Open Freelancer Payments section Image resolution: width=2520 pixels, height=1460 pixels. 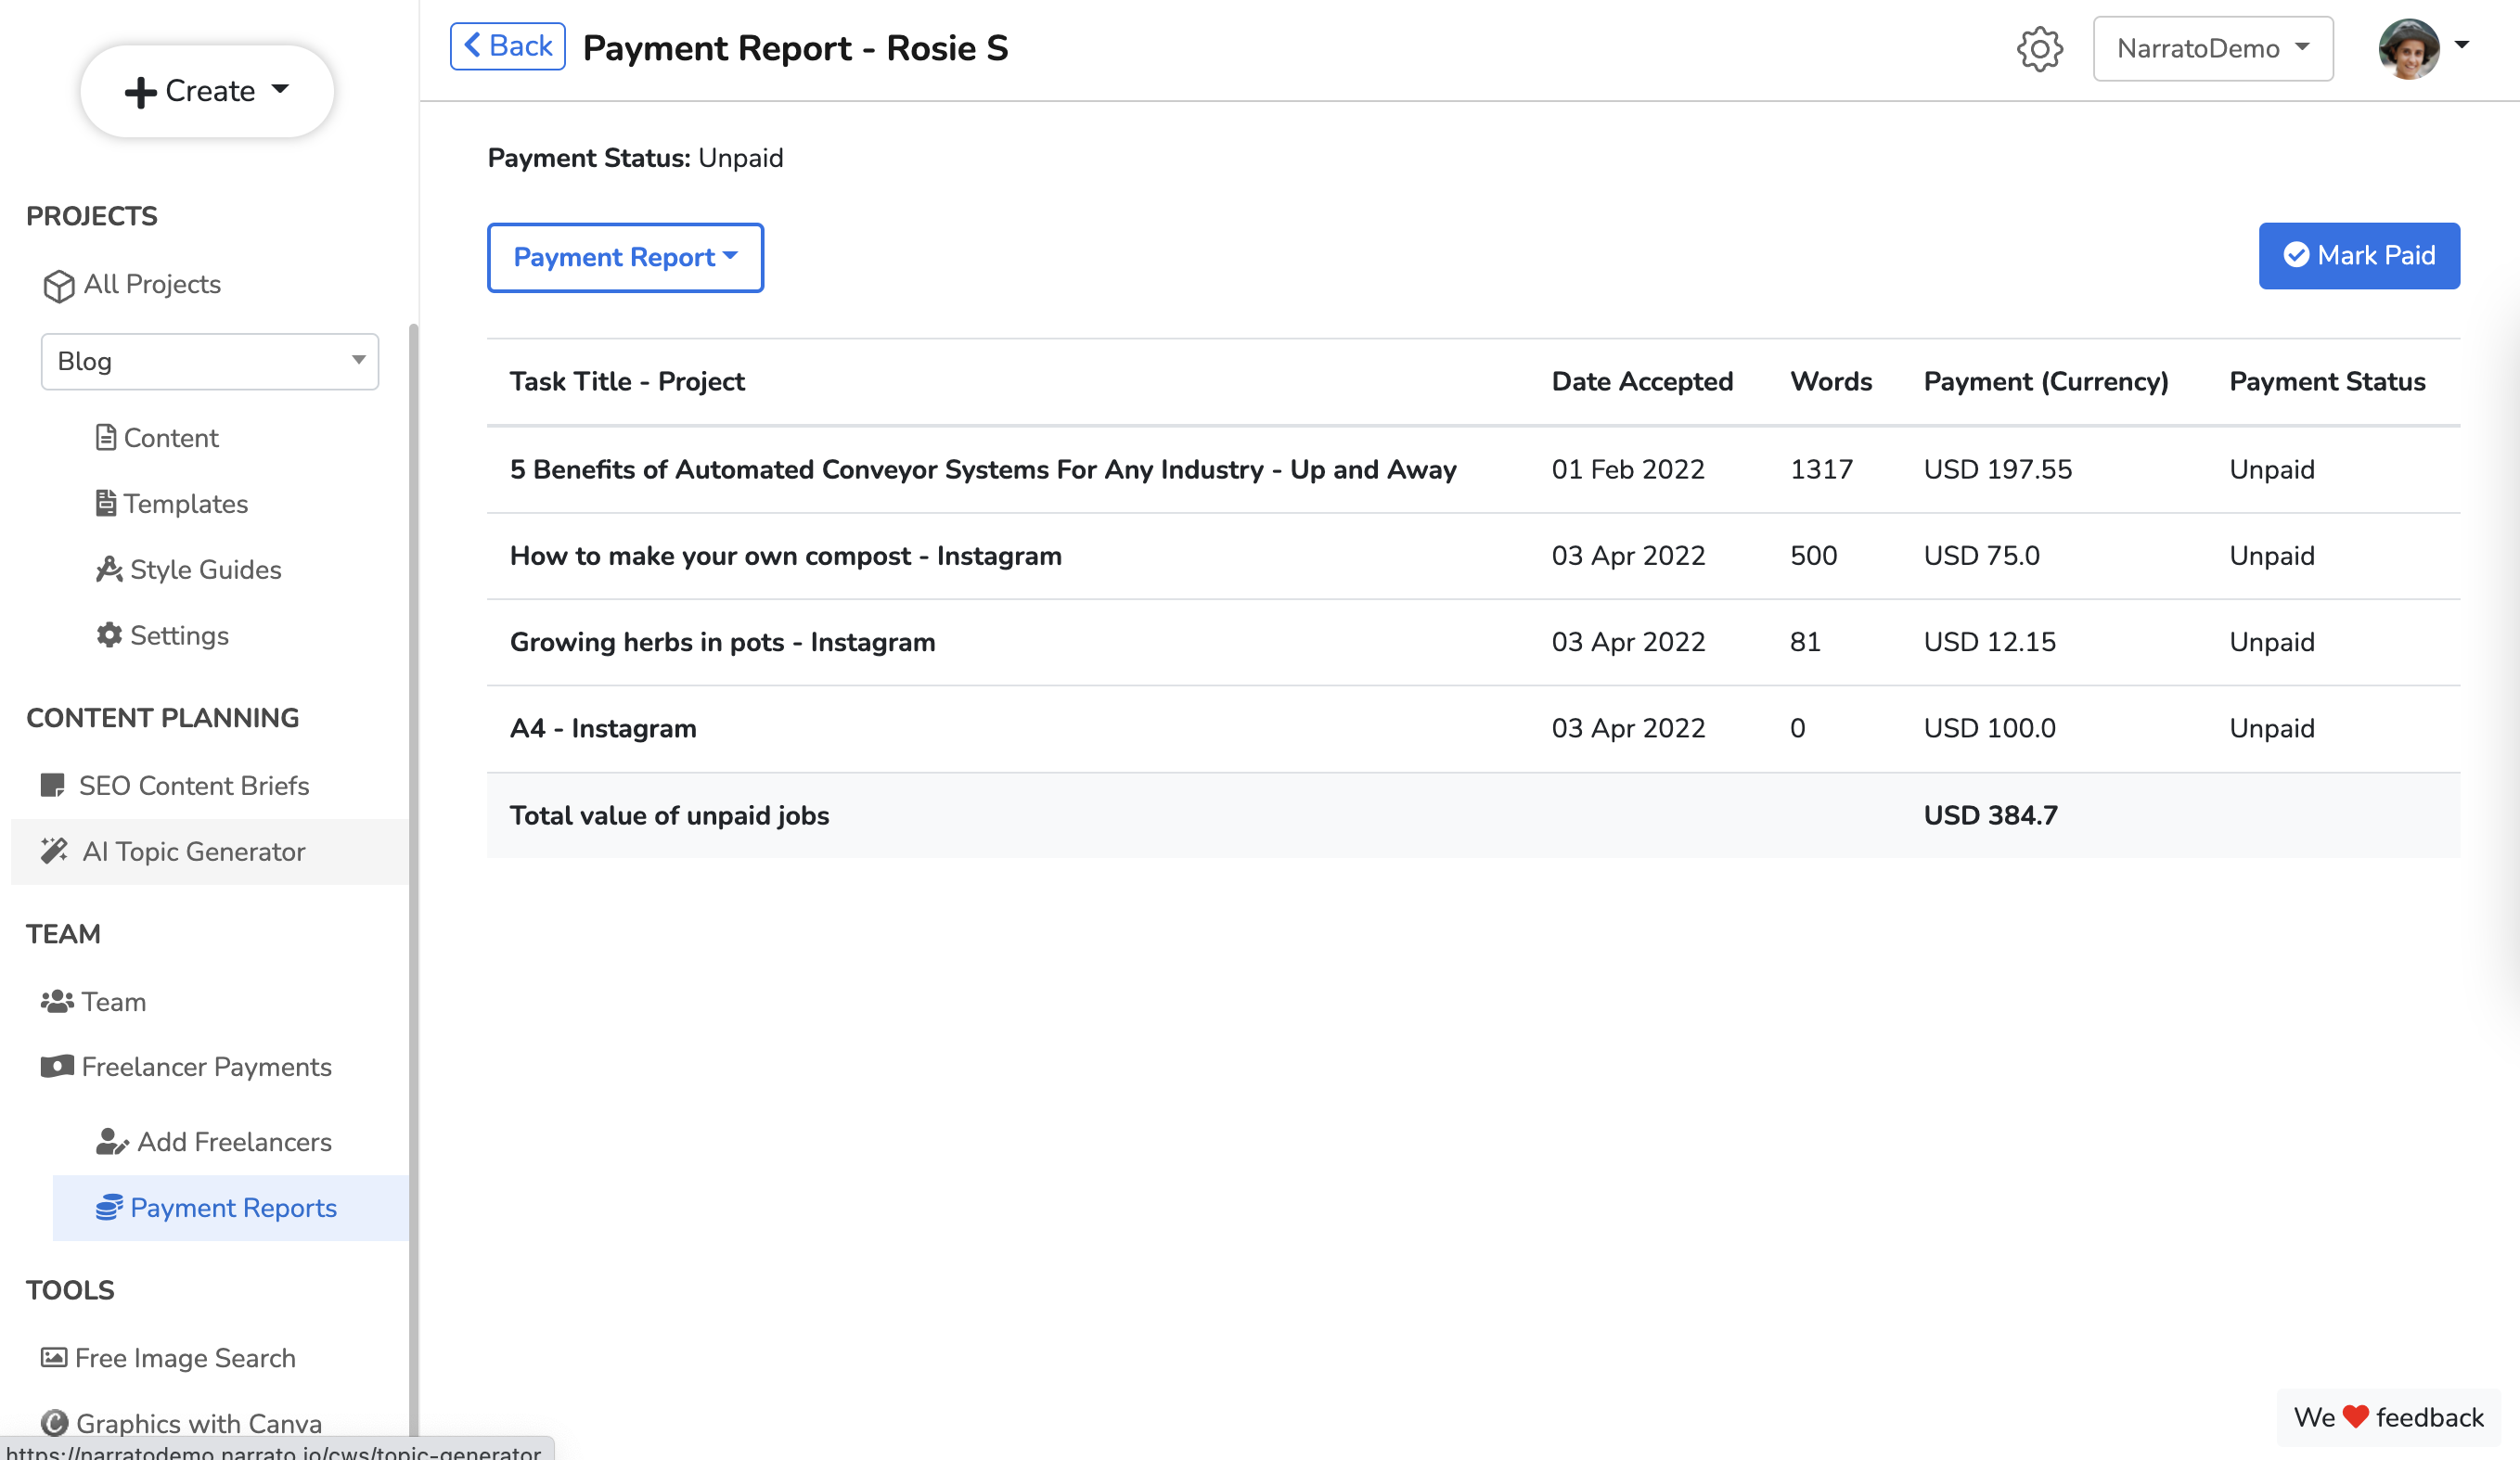click(x=206, y=1066)
